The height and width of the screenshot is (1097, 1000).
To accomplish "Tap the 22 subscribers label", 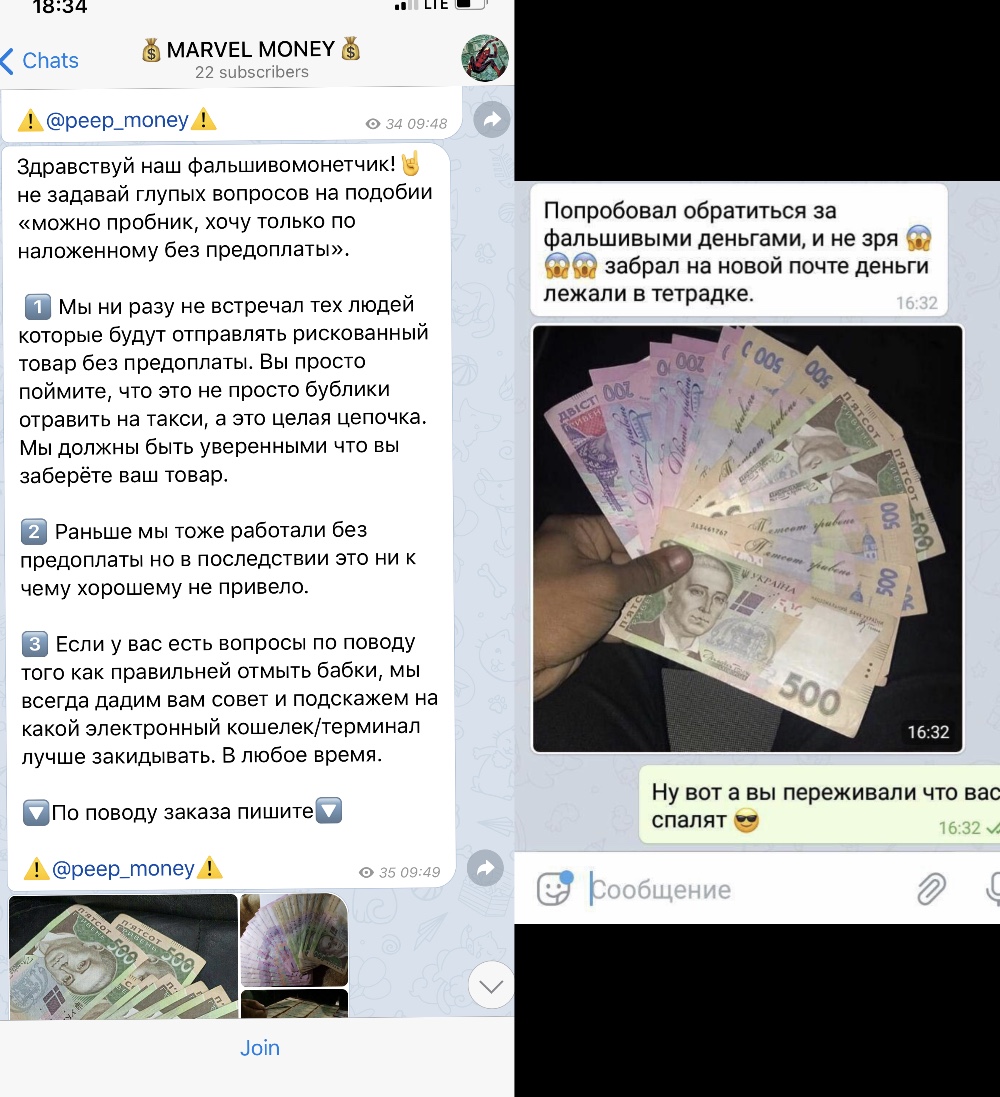I will [x=251, y=72].
